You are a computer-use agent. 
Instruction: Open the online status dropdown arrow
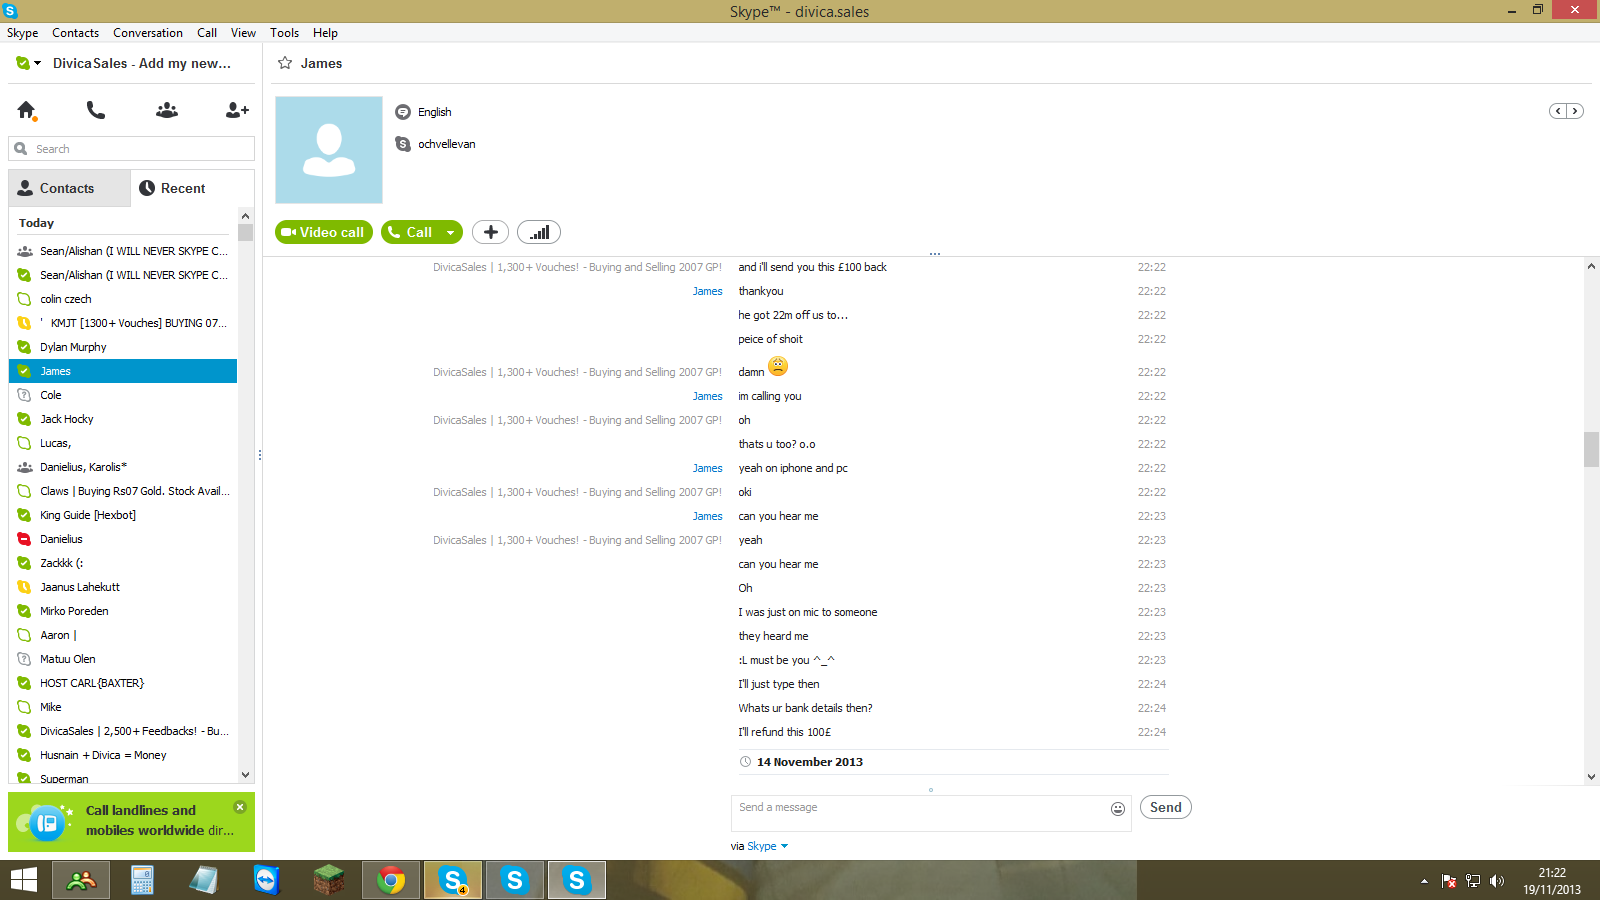pos(38,63)
